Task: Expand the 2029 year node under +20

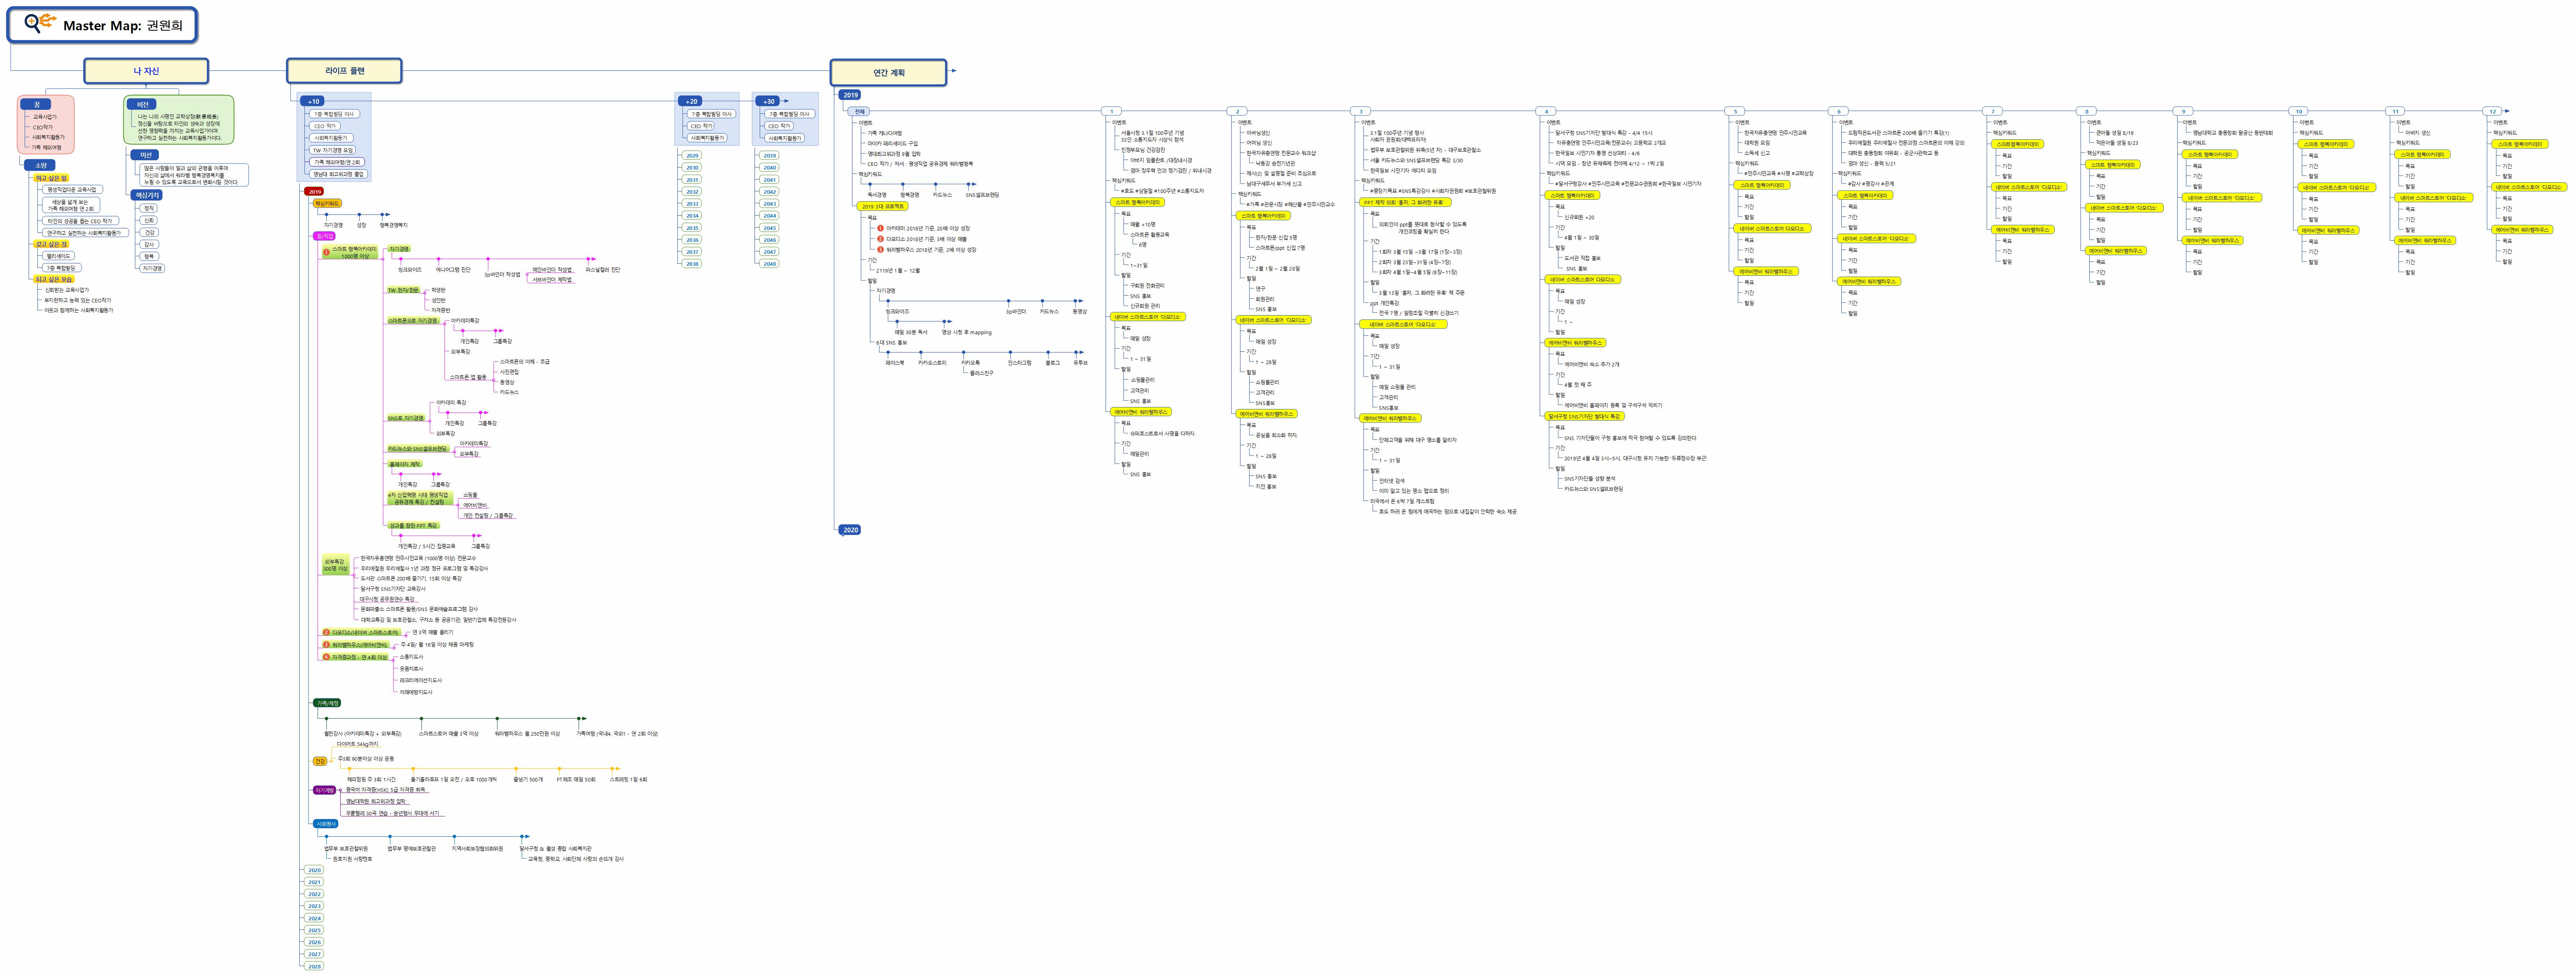Action: point(692,156)
